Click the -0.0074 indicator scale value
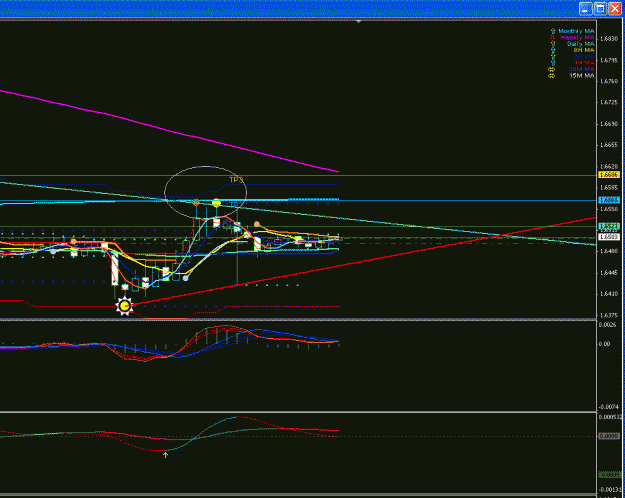The height and width of the screenshot is (498, 625). pos(609,407)
